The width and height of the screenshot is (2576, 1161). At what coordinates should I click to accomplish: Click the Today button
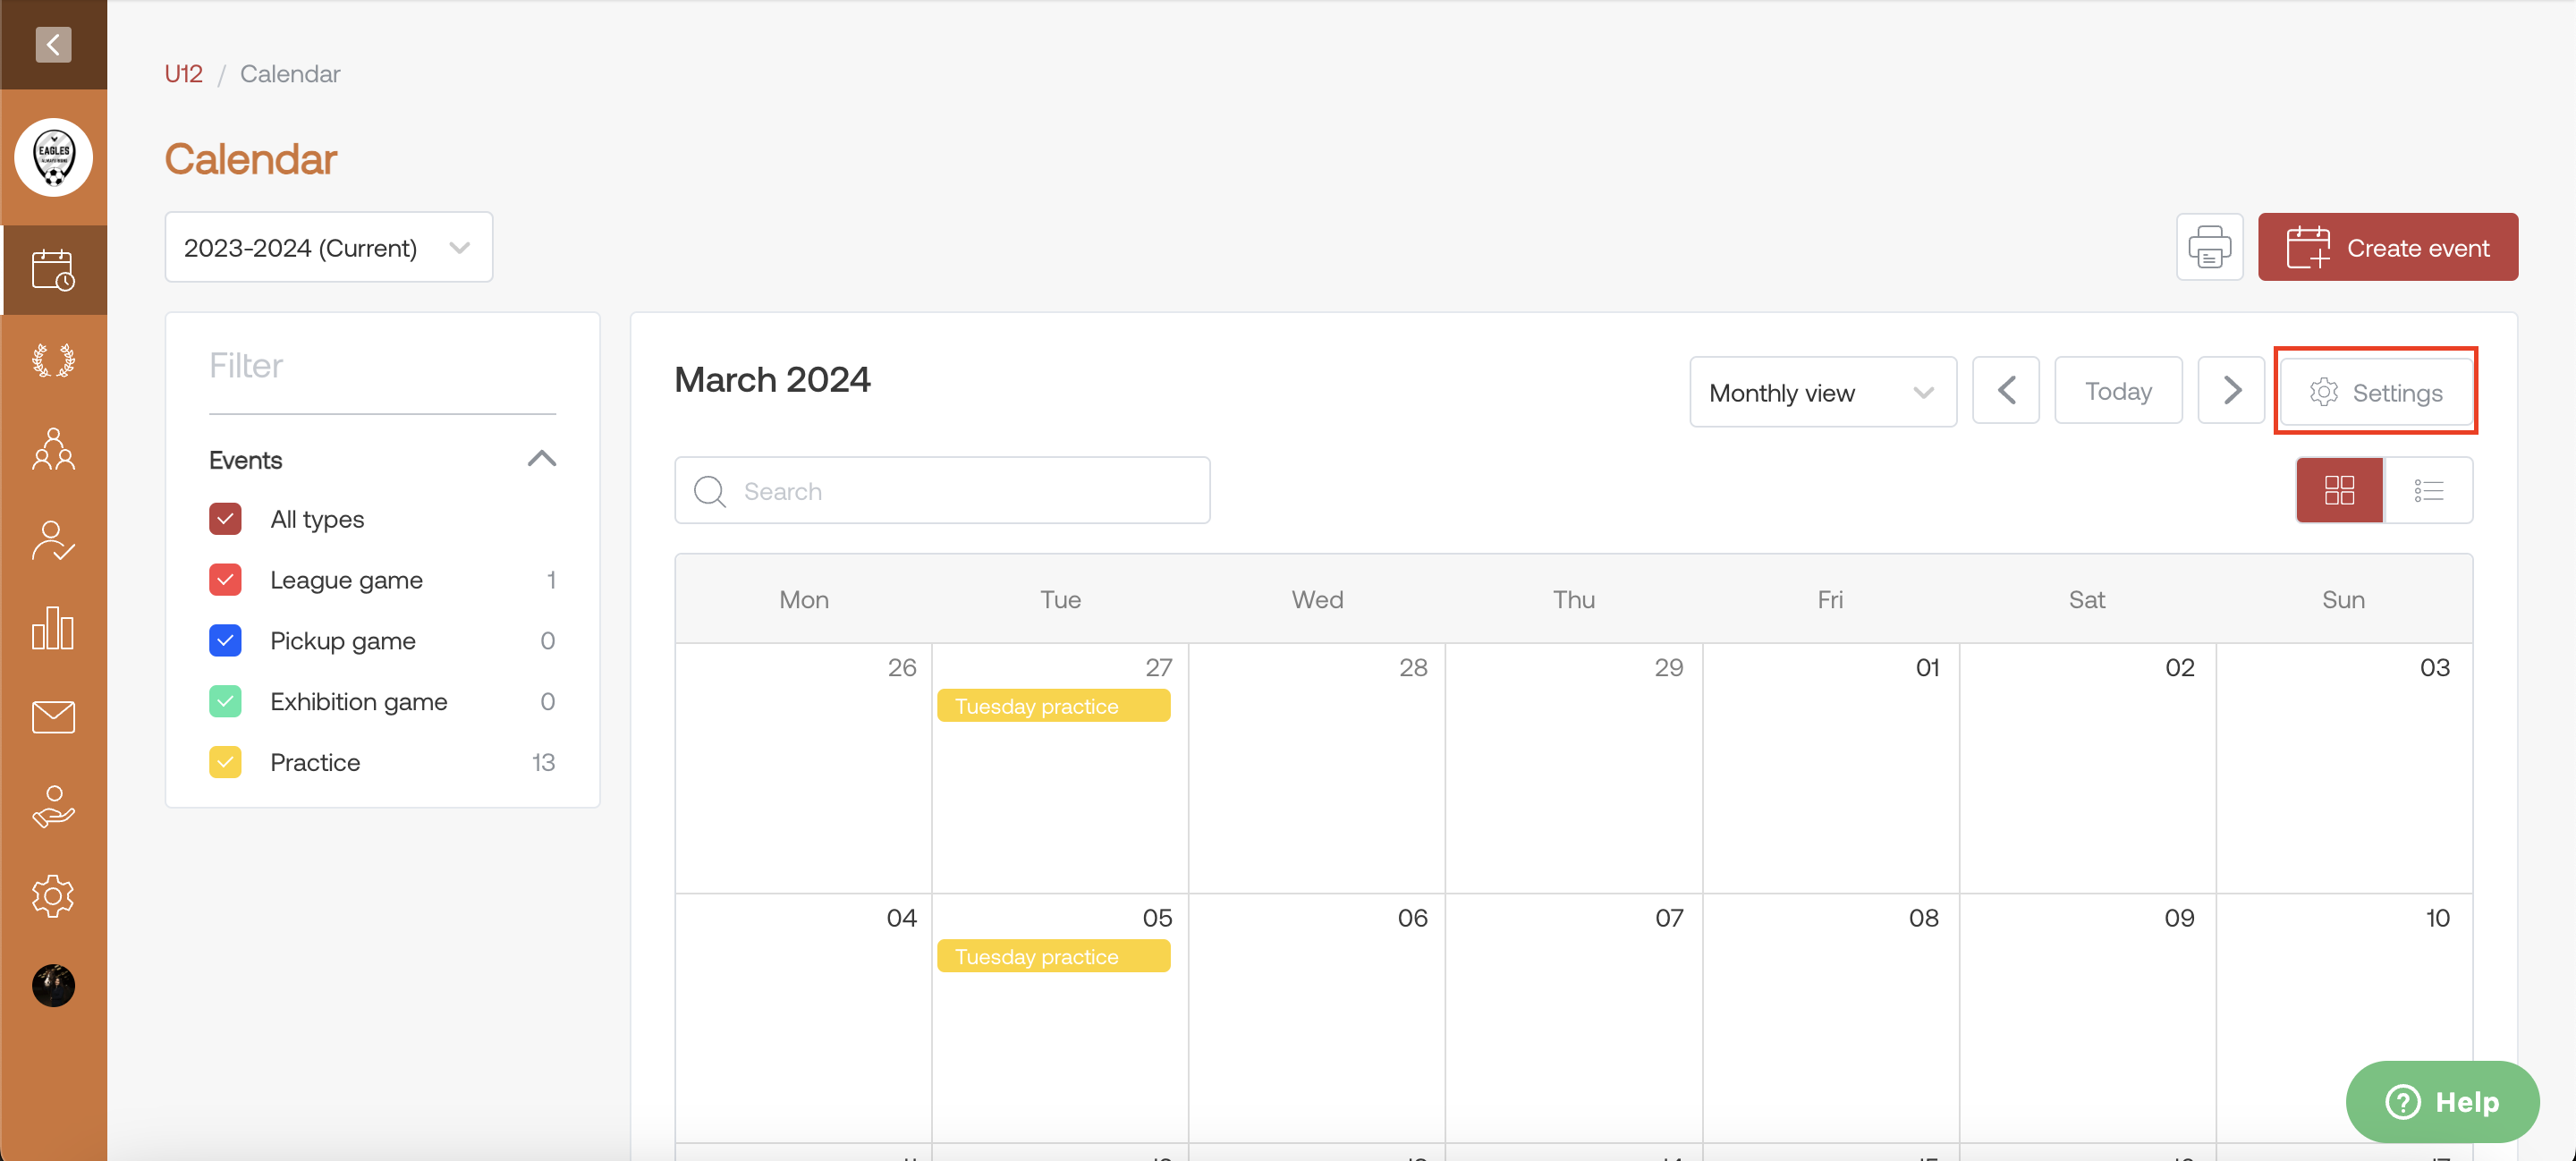pyautogui.click(x=2118, y=391)
